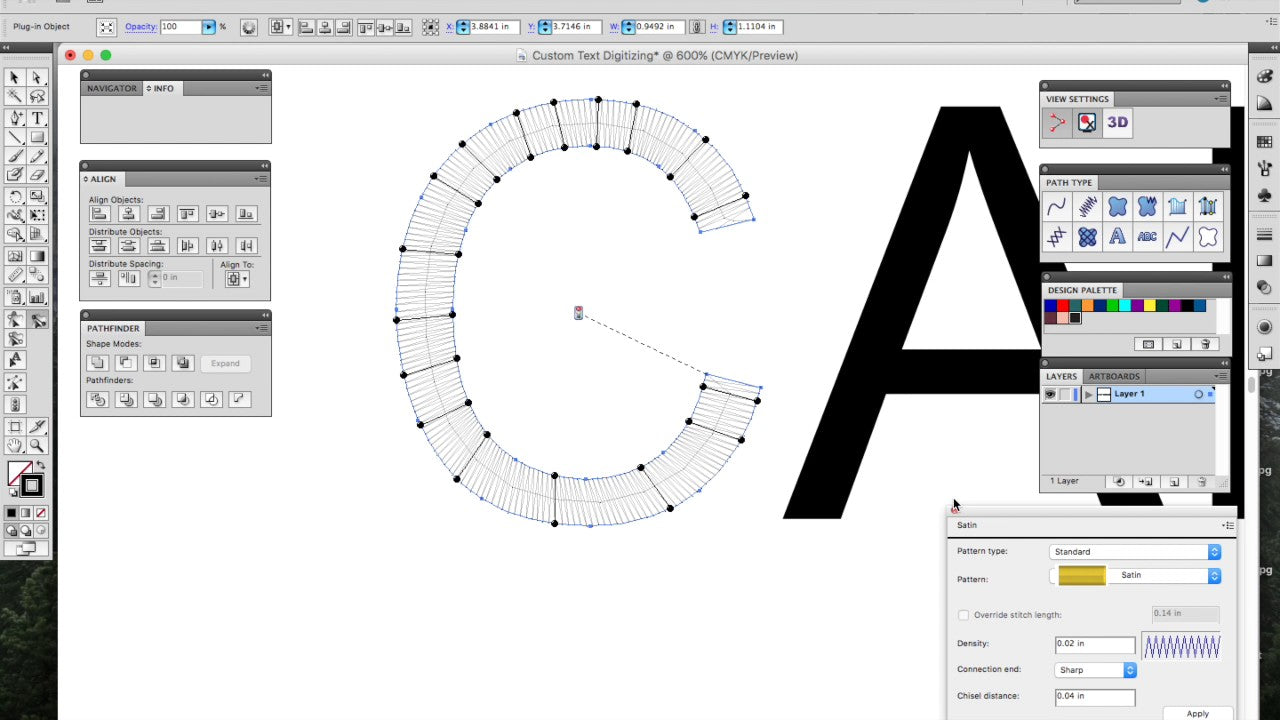Hide Layer 1 with its visibility eye
The image size is (1280, 720).
coord(1050,394)
